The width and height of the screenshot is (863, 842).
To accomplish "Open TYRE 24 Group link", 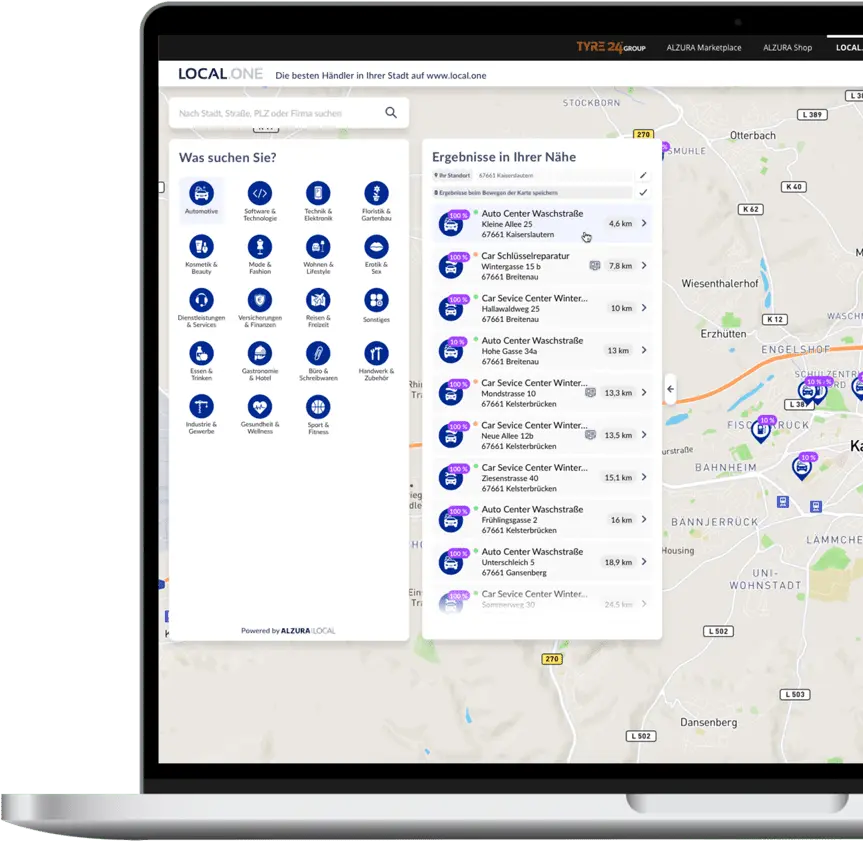I will tap(611, 47).
